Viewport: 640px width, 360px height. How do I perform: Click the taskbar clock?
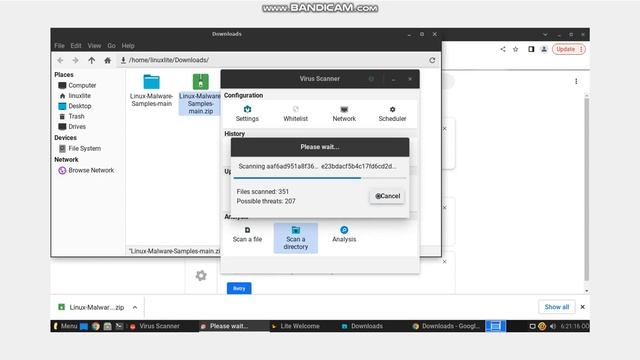point(574,326)
